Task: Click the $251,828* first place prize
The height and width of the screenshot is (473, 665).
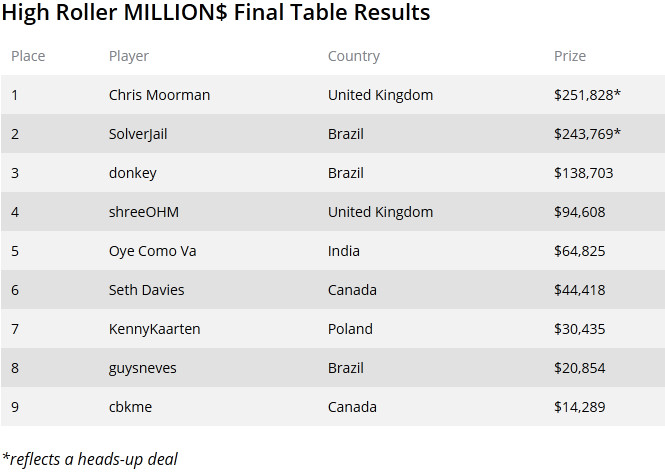Action: click(x=587, y=95)
